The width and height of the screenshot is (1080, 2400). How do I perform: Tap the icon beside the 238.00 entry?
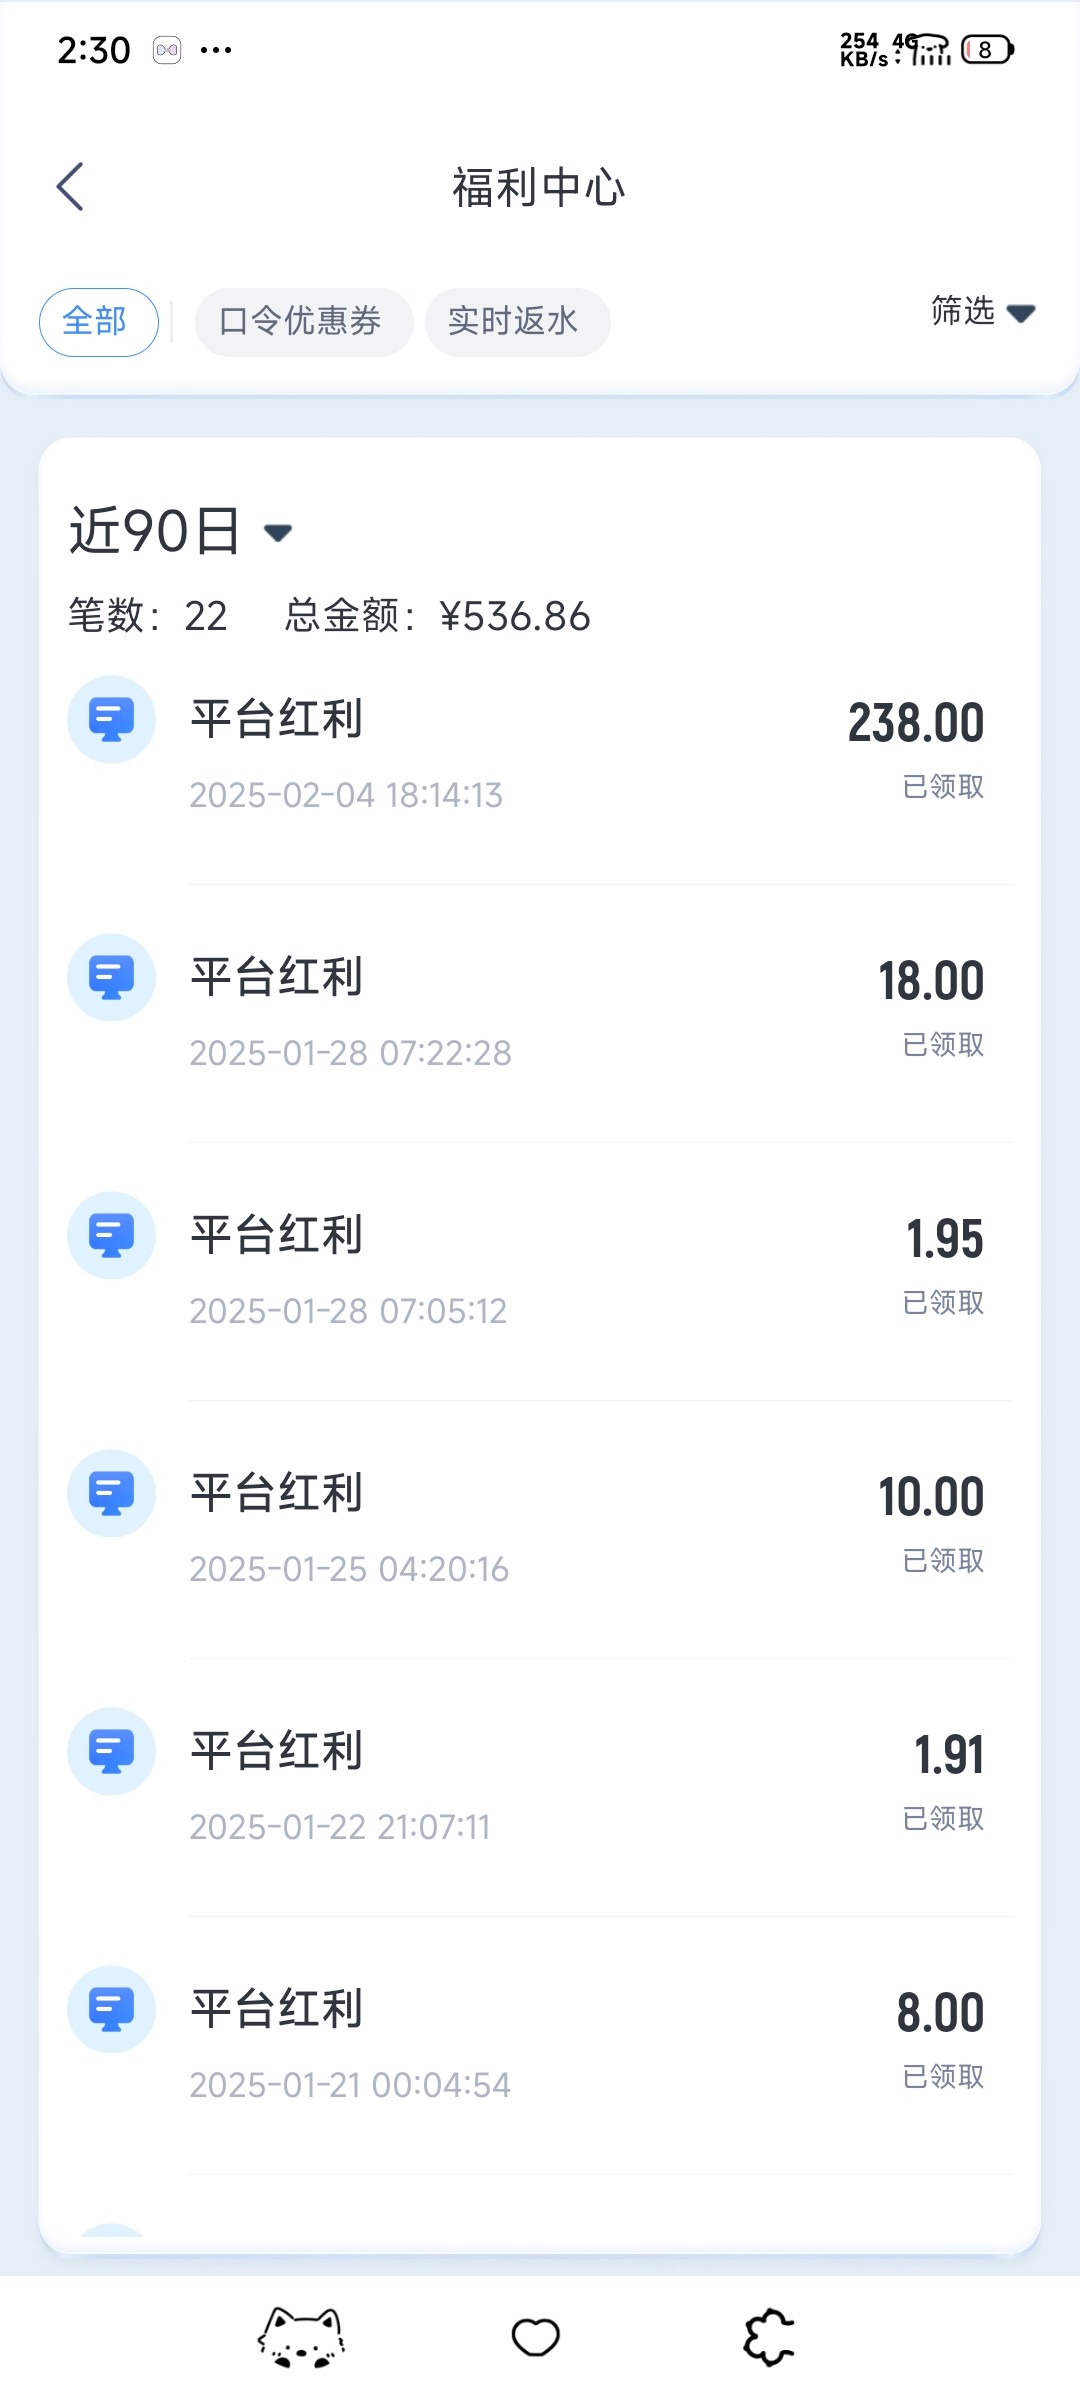click(x=111, y=719)
